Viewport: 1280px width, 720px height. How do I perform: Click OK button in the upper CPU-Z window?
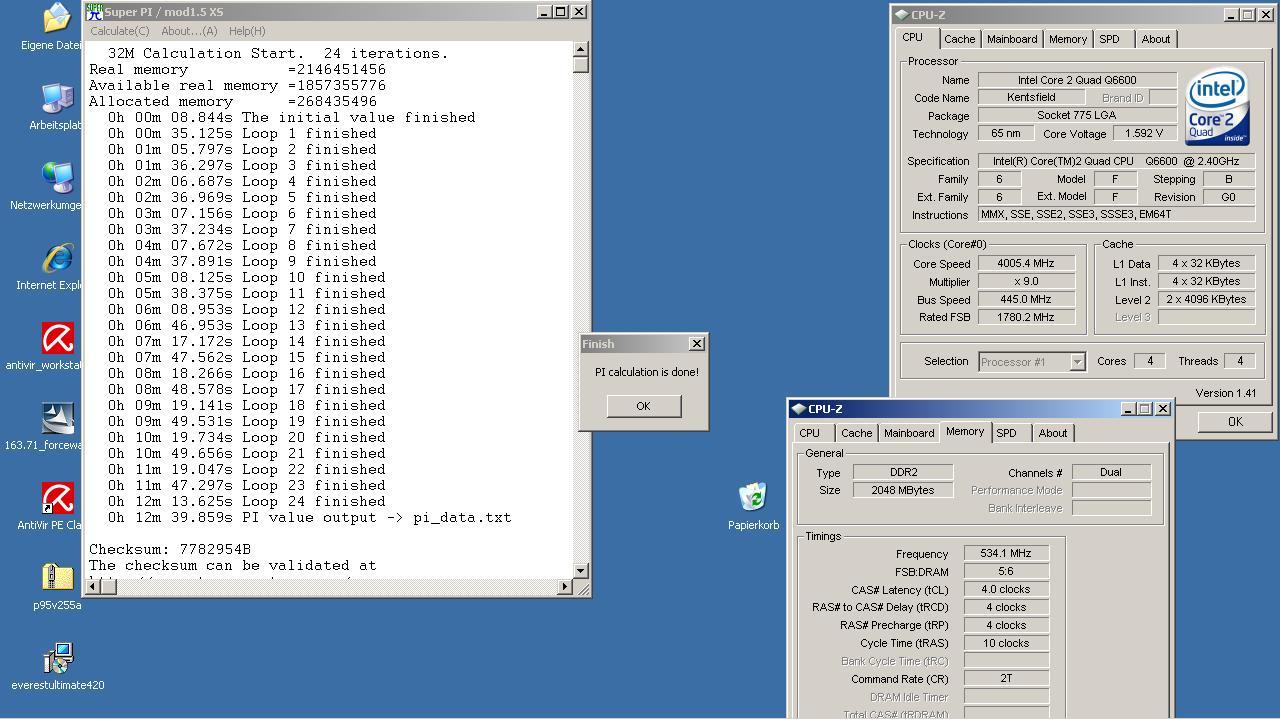click(1235, 421)
